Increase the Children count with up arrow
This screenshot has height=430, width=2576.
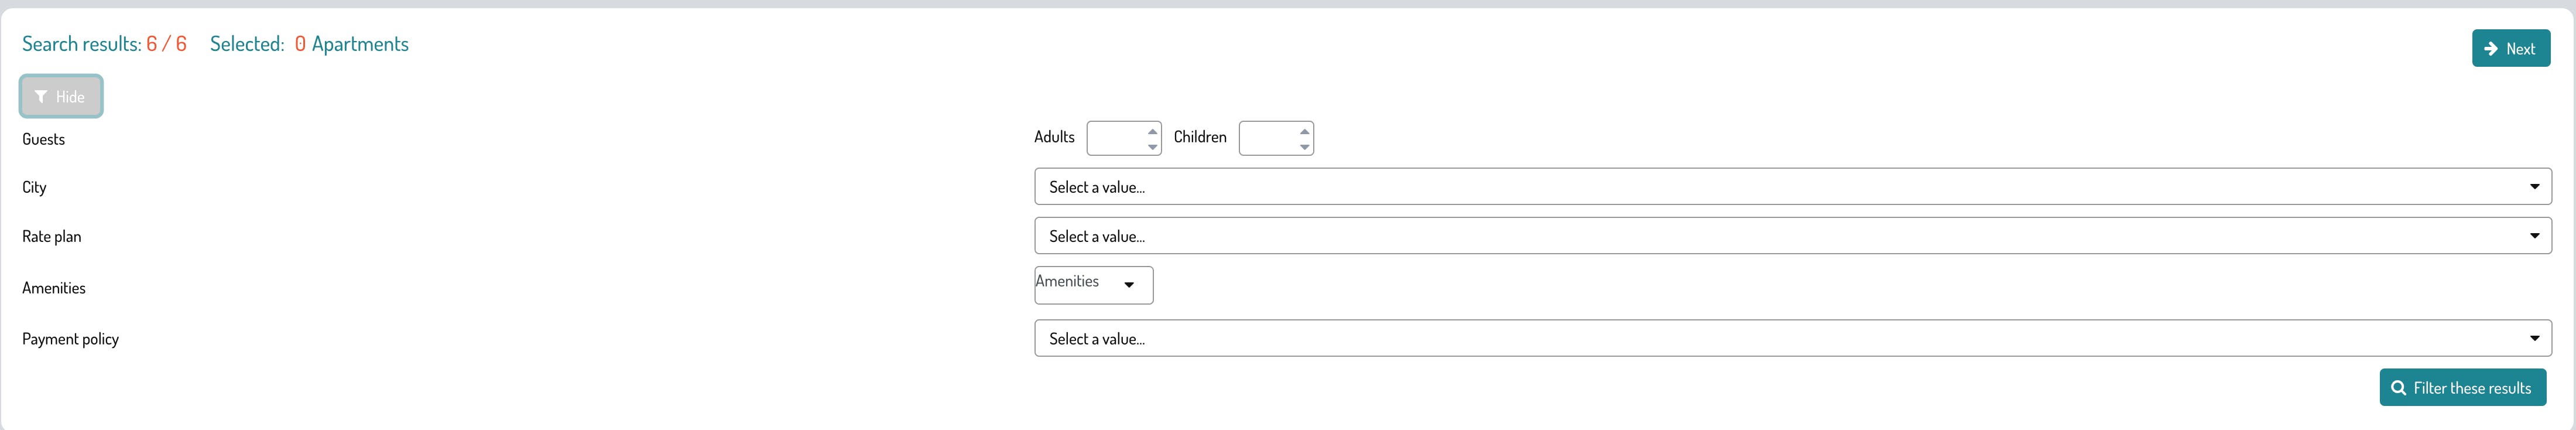click(x=1304, y=131)
